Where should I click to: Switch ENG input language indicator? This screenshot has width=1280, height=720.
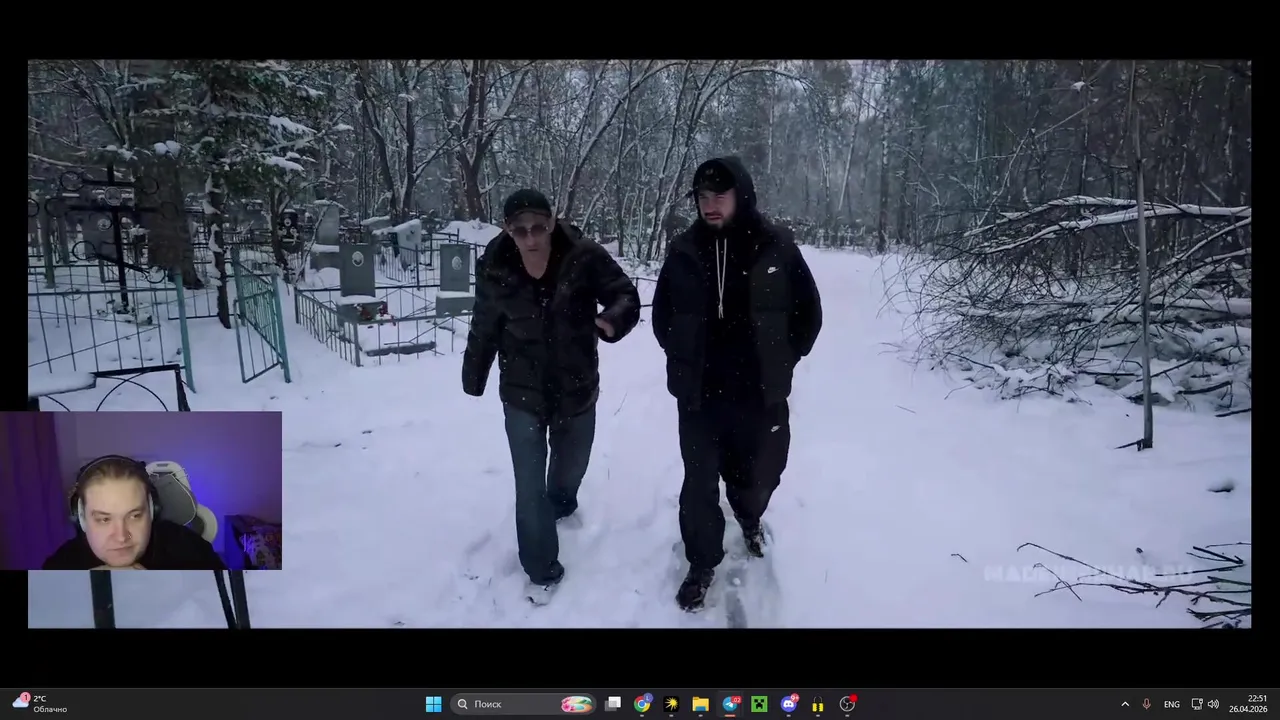(1172, 704)
